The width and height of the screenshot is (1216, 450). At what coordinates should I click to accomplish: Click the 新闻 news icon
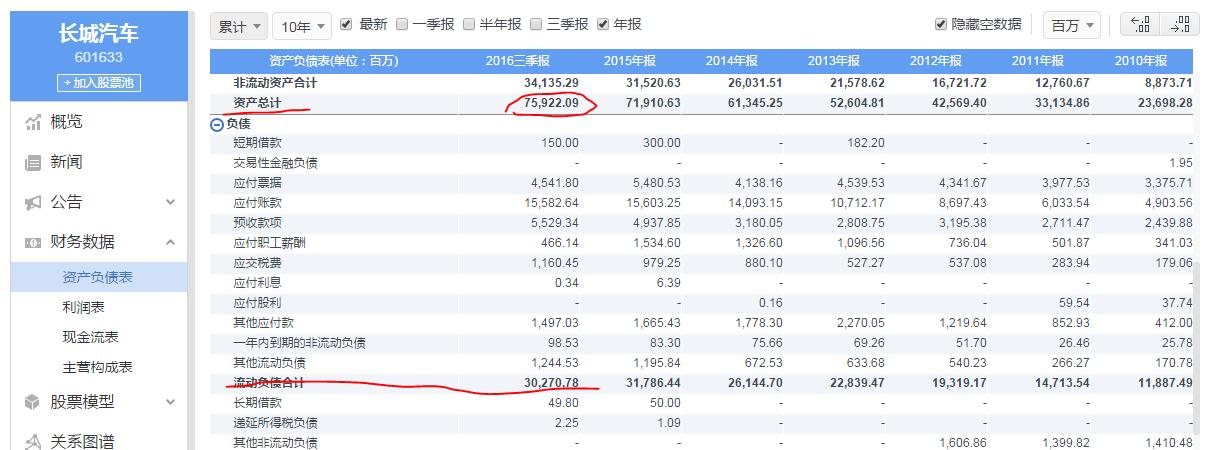(31, 162)
